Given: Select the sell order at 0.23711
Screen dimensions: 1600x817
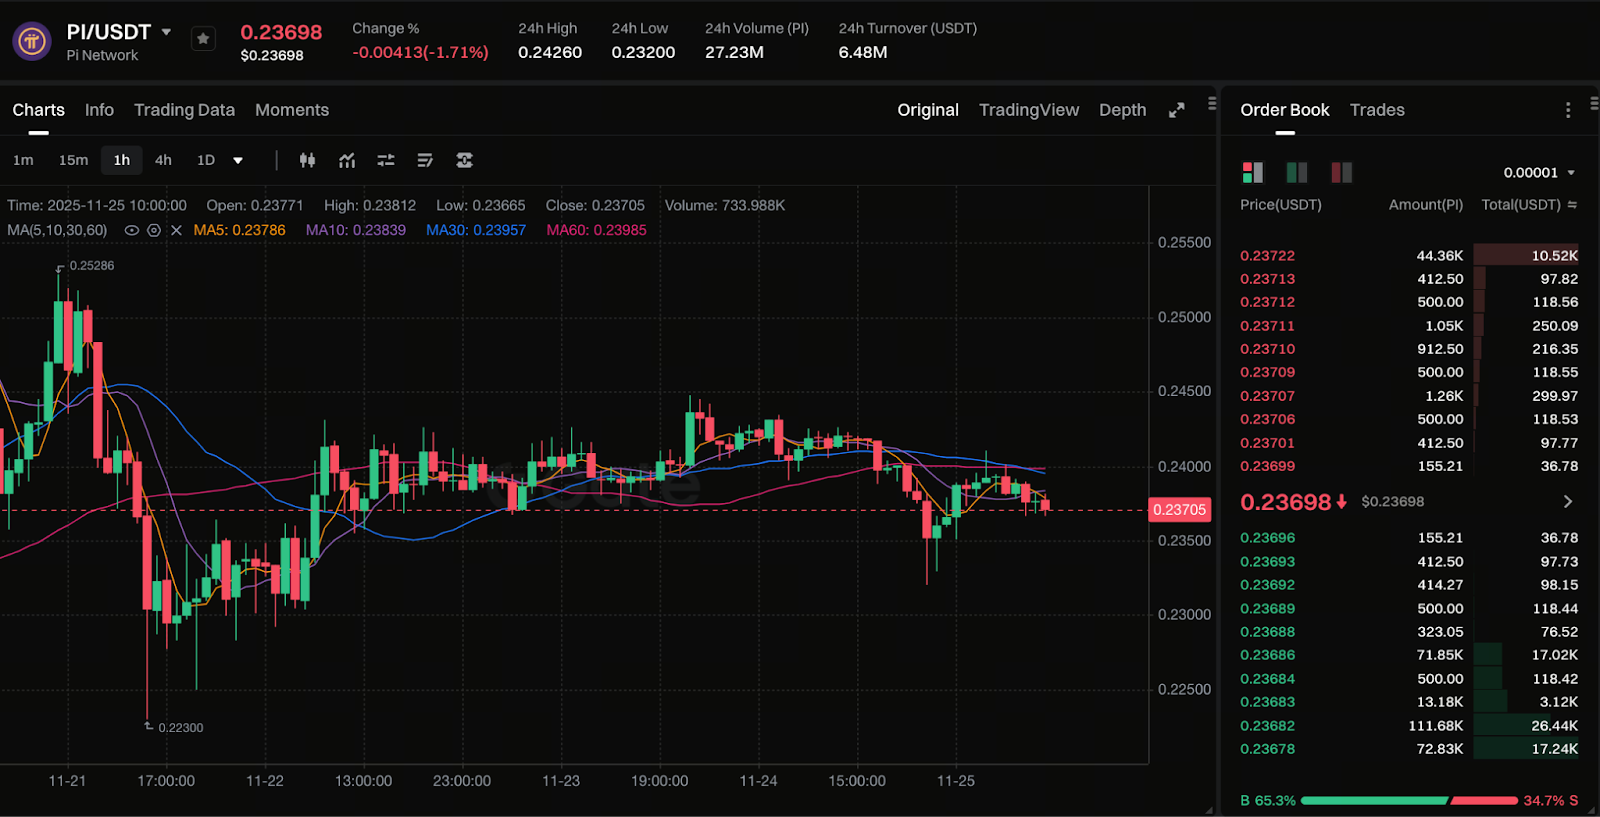Looking at the screenshot, I should [x=1409, y=326].
